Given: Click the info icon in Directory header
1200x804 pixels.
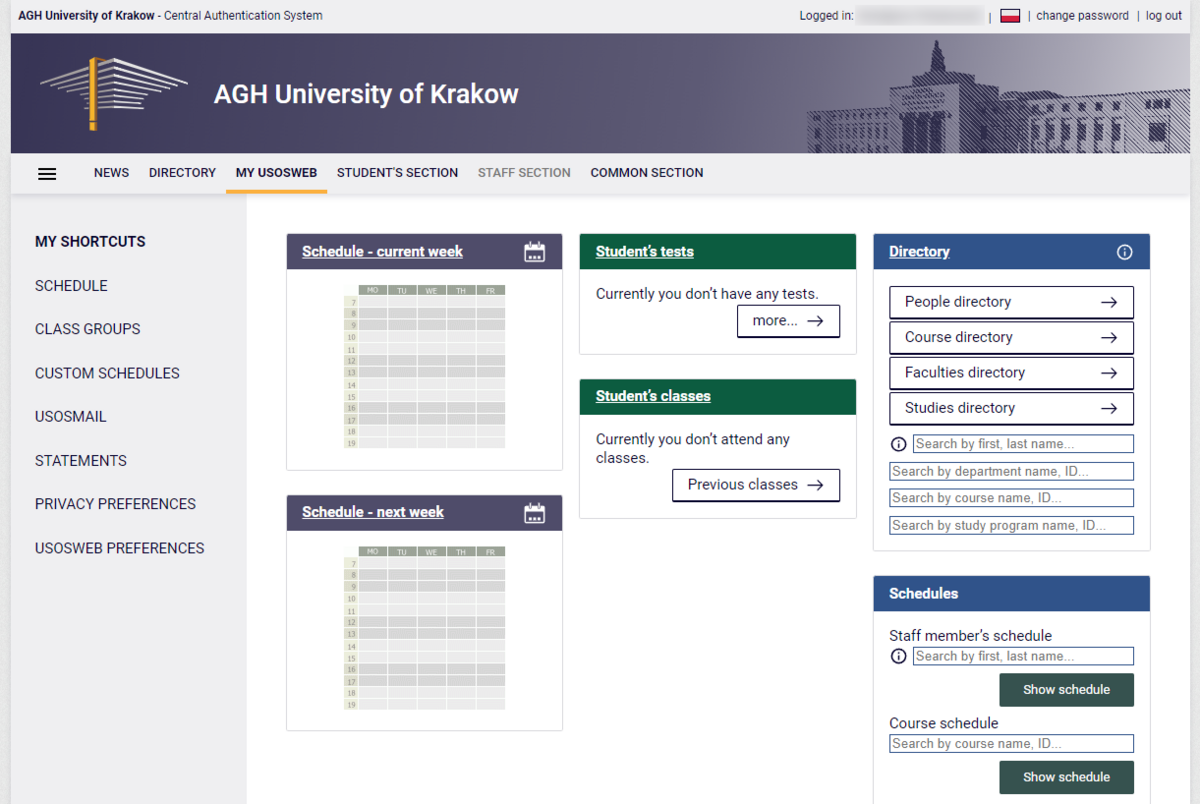Looking at the screenshot, I should tap(1124, 252).
